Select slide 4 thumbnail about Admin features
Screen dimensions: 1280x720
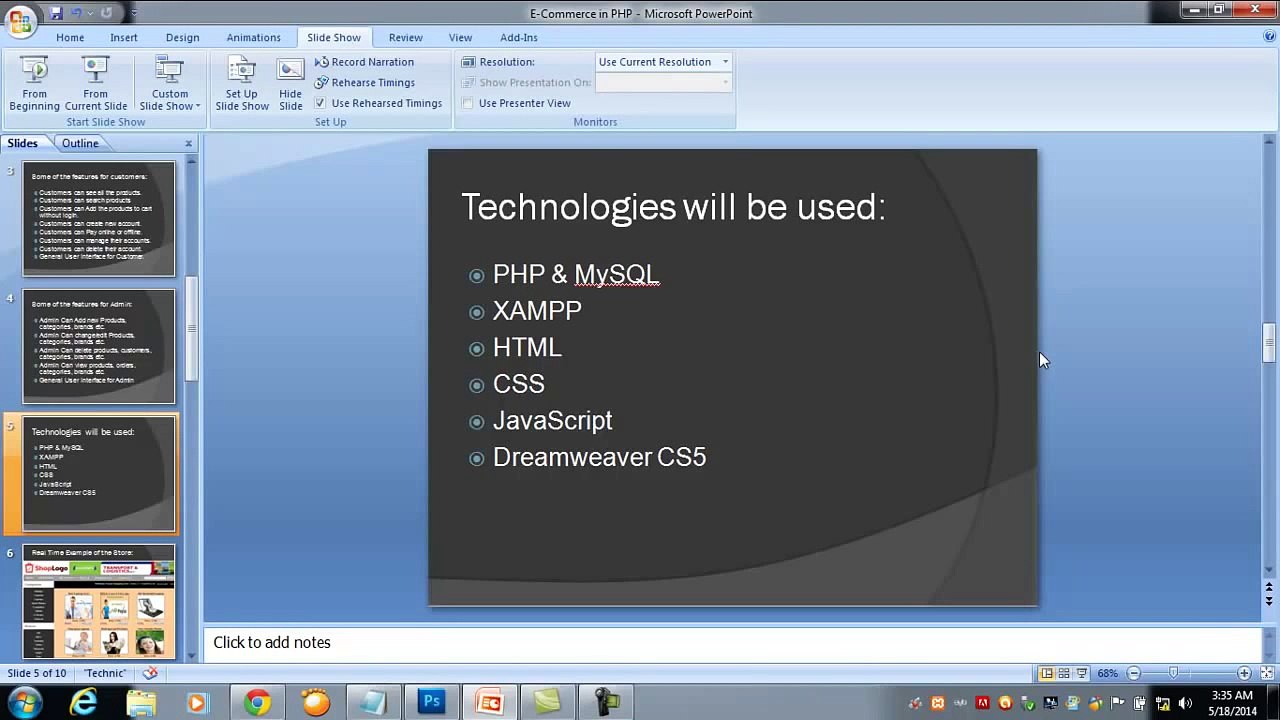[99, 346]
